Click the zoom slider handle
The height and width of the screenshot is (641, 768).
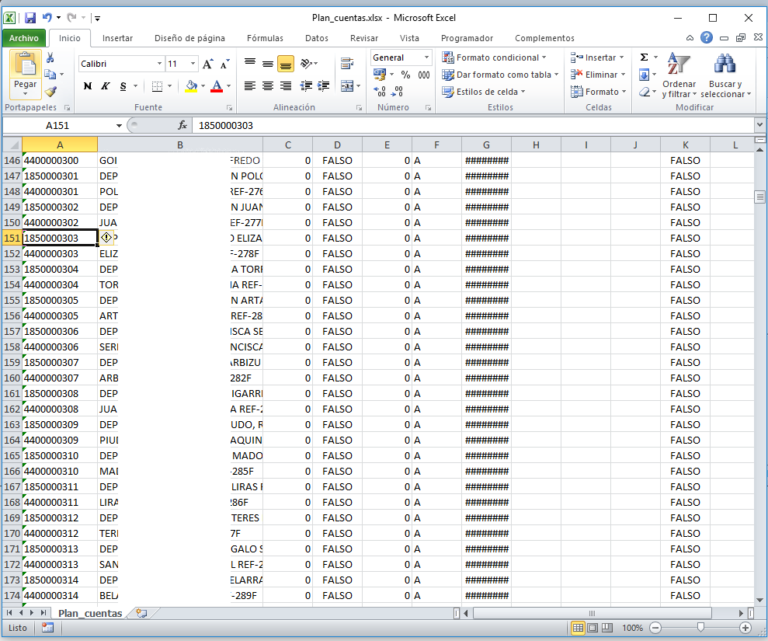click(699, 628)
